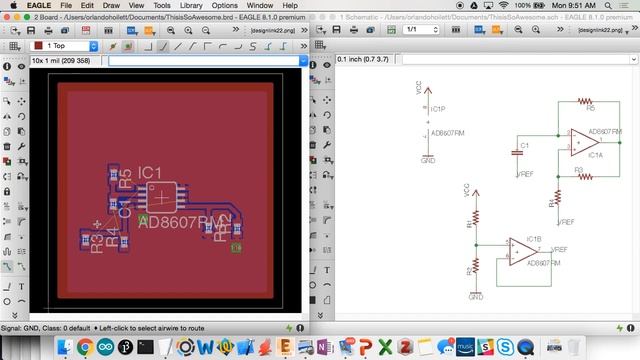640x360 pixels.
Task: Run SCR script icon in the board window
Action: pos(132,30)
